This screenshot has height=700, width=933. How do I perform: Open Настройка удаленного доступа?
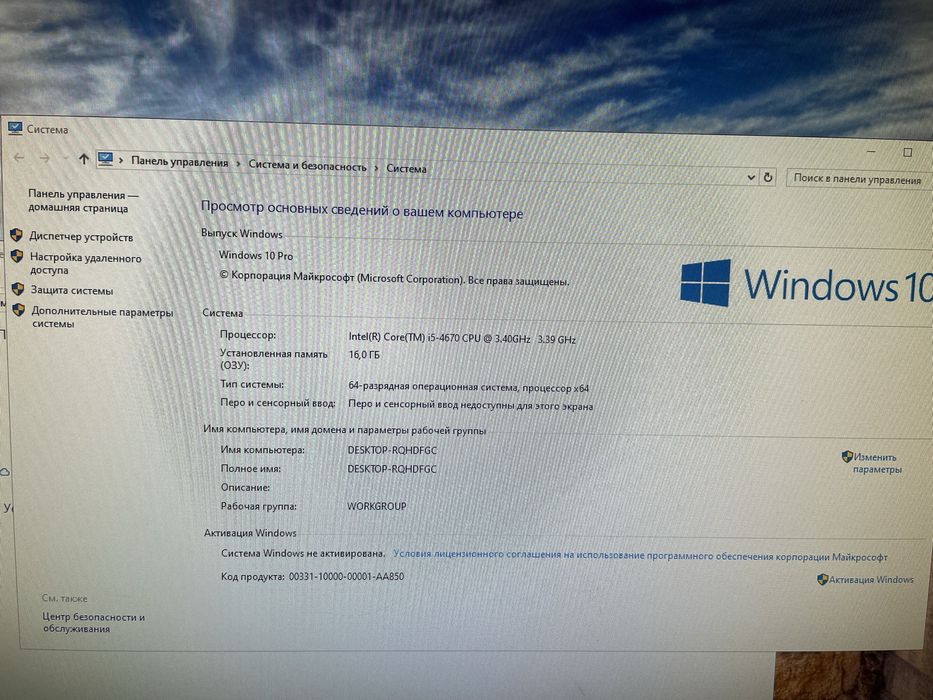(x=86, y=264)
